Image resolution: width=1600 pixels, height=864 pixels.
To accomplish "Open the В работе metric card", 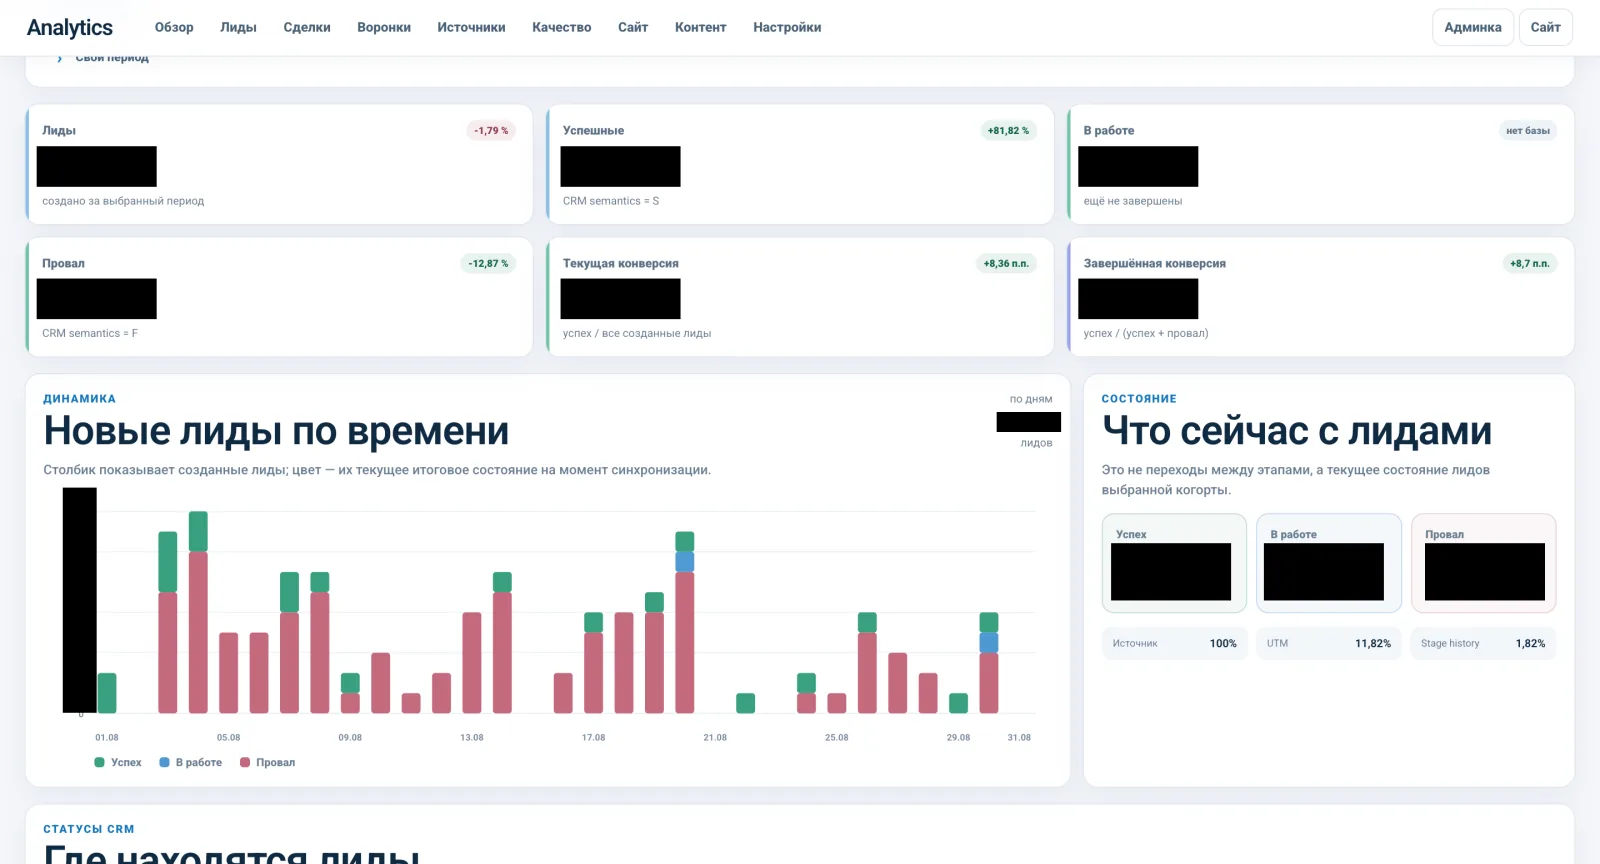I will click(x=1321, y=164).
